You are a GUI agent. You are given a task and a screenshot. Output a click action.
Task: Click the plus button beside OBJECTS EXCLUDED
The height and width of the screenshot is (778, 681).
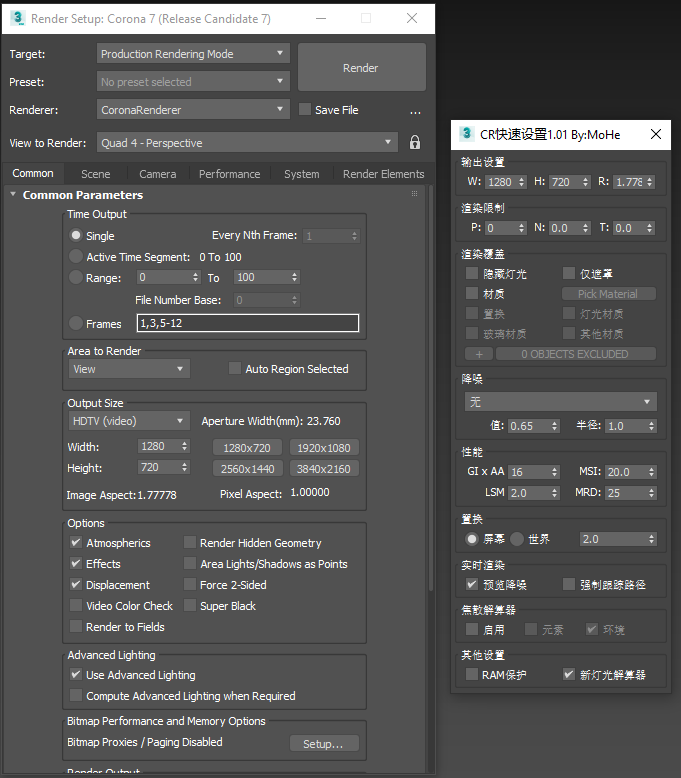[478, 354]
